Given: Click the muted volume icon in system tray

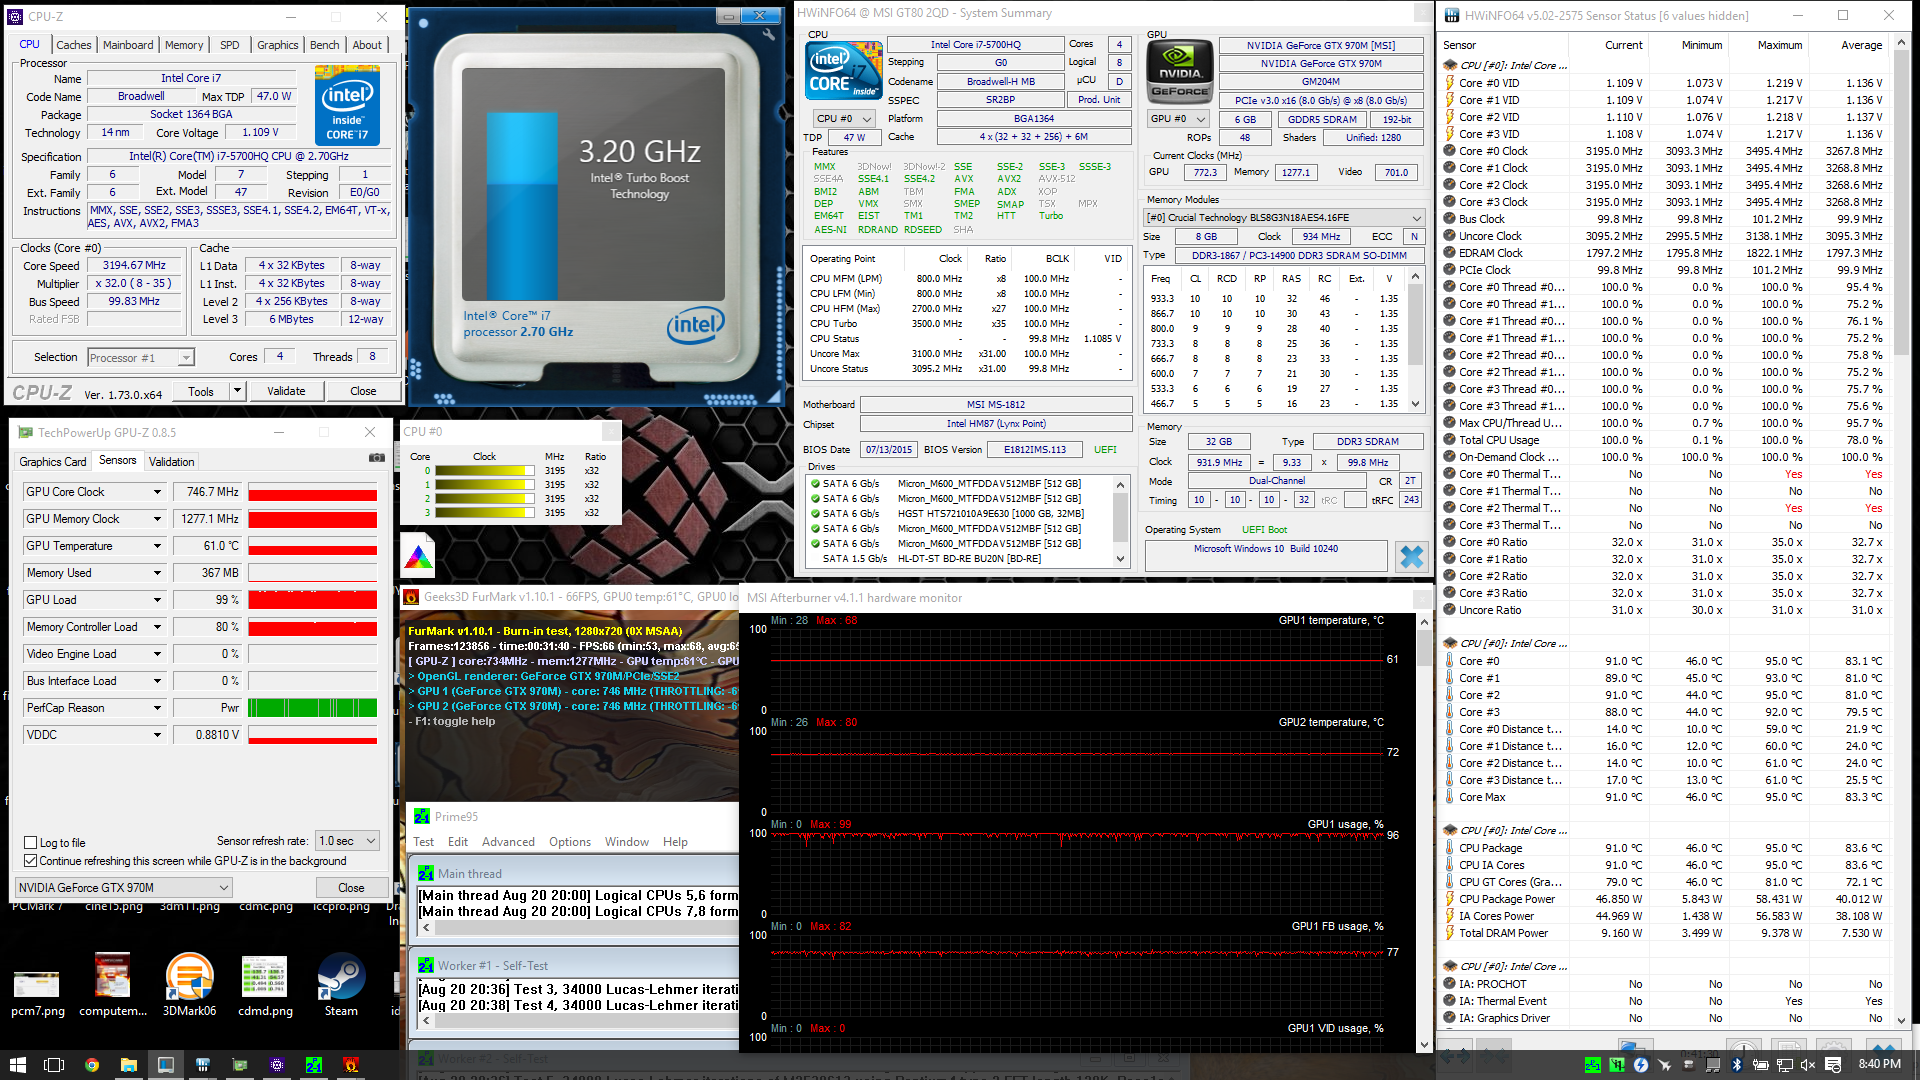Looking at the screenshot, I should pyautogui.click(x=1808, y=1065).
